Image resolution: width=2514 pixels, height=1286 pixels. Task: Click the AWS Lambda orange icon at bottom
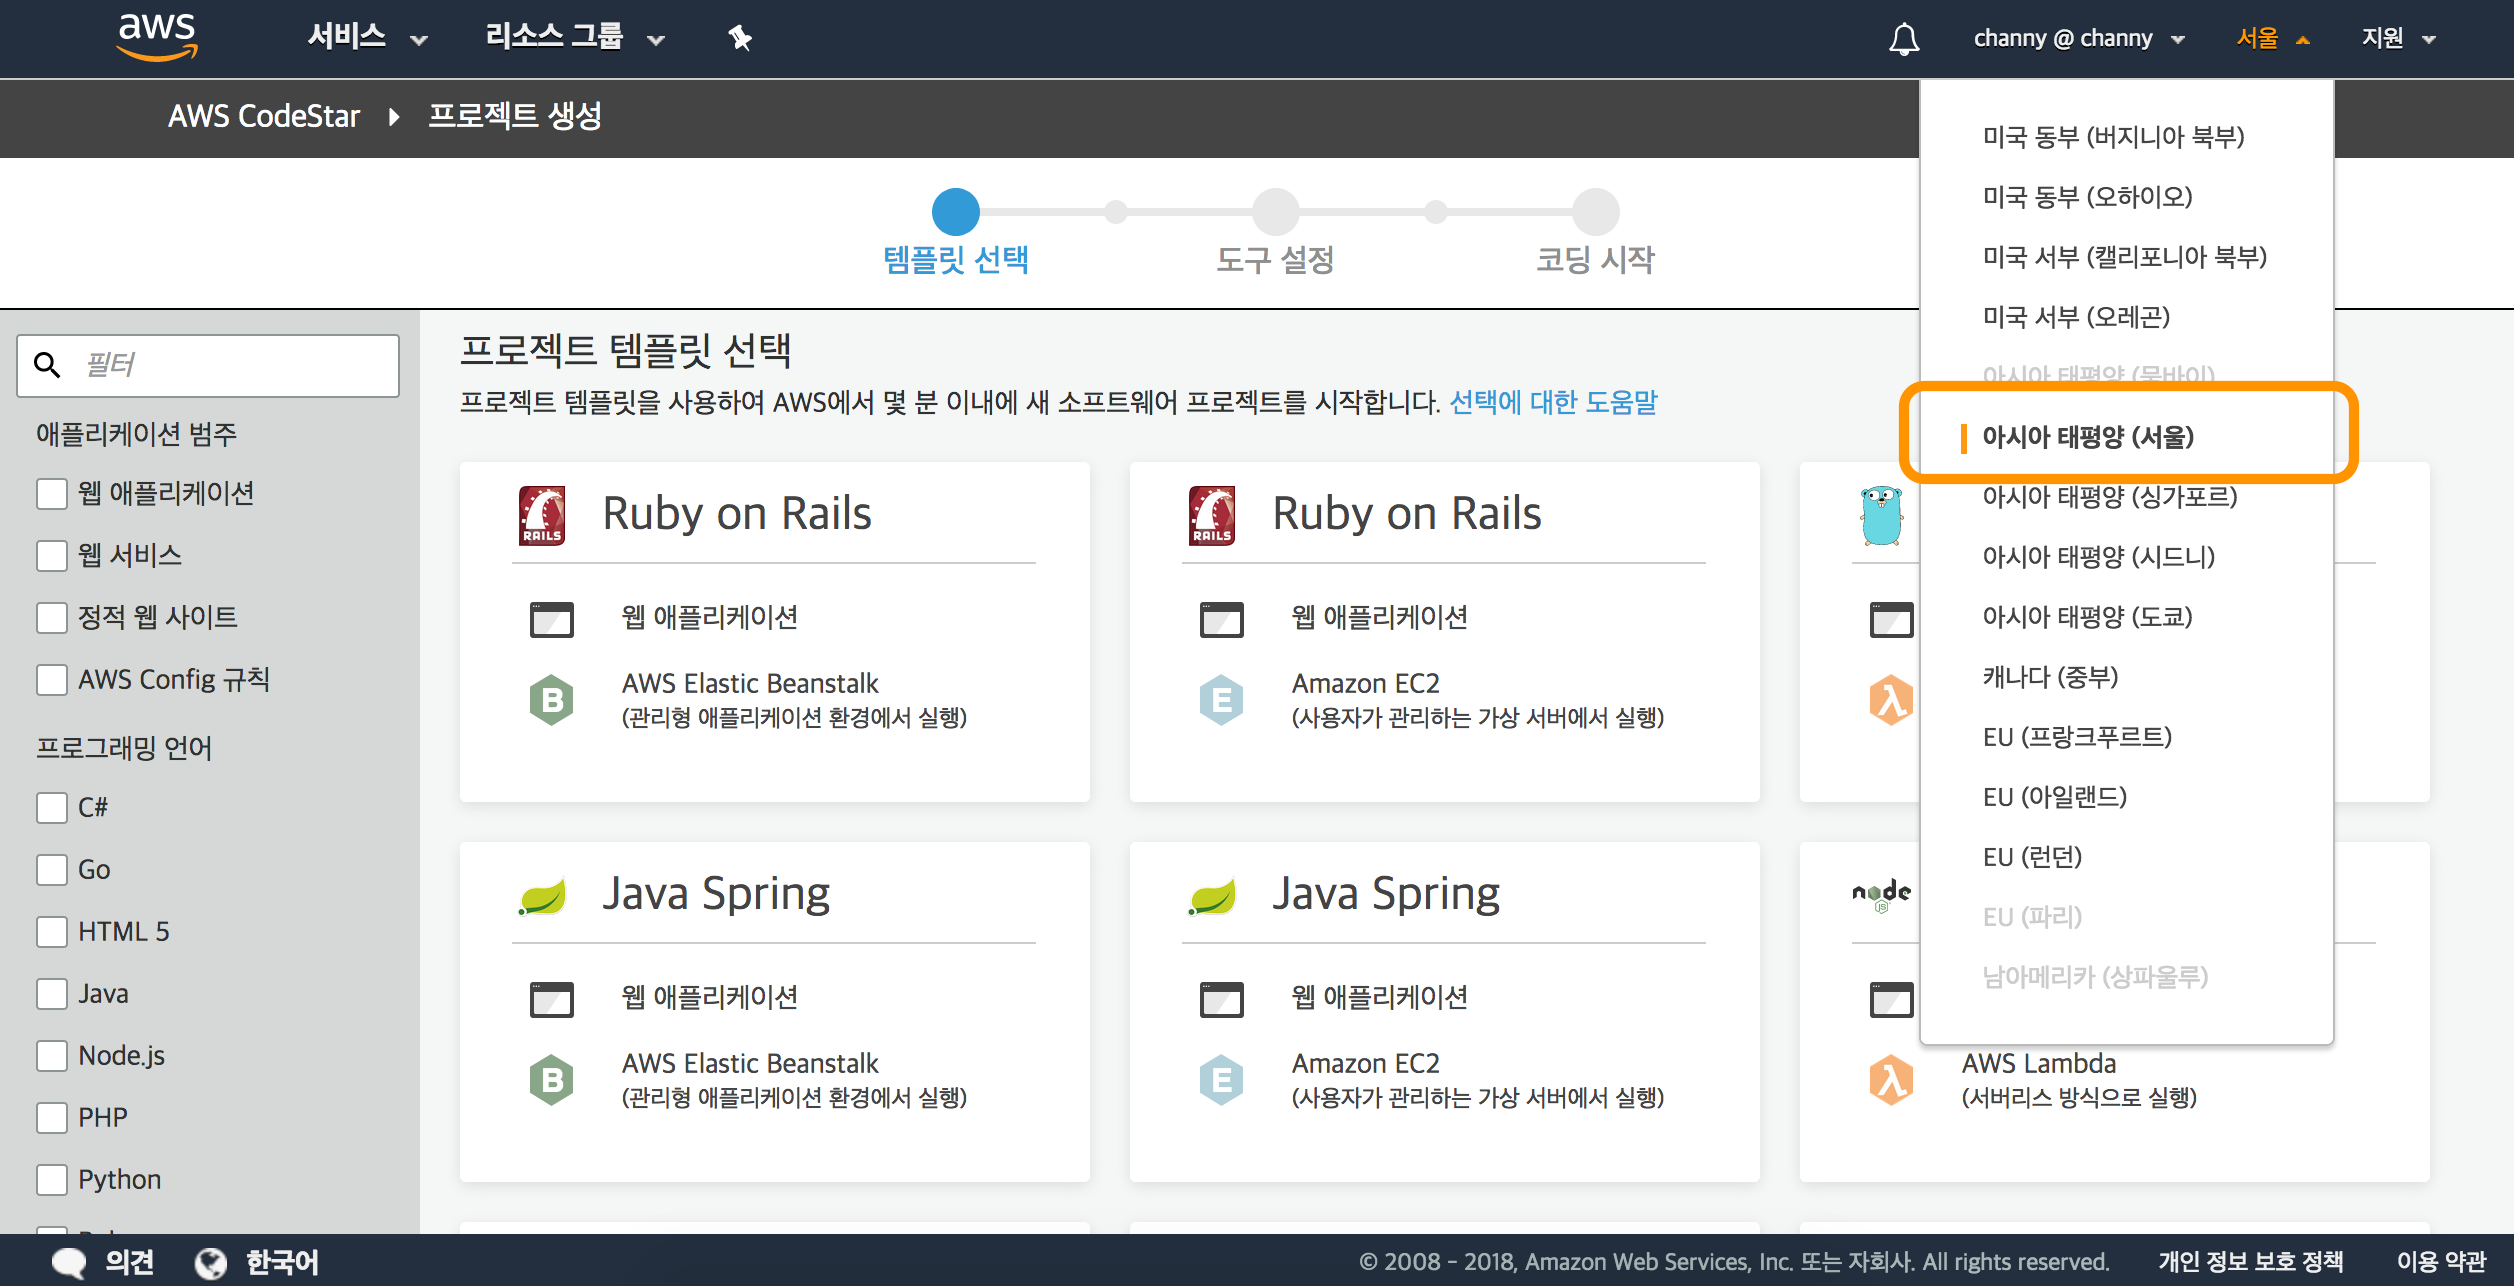(x=1890, y=1080)
